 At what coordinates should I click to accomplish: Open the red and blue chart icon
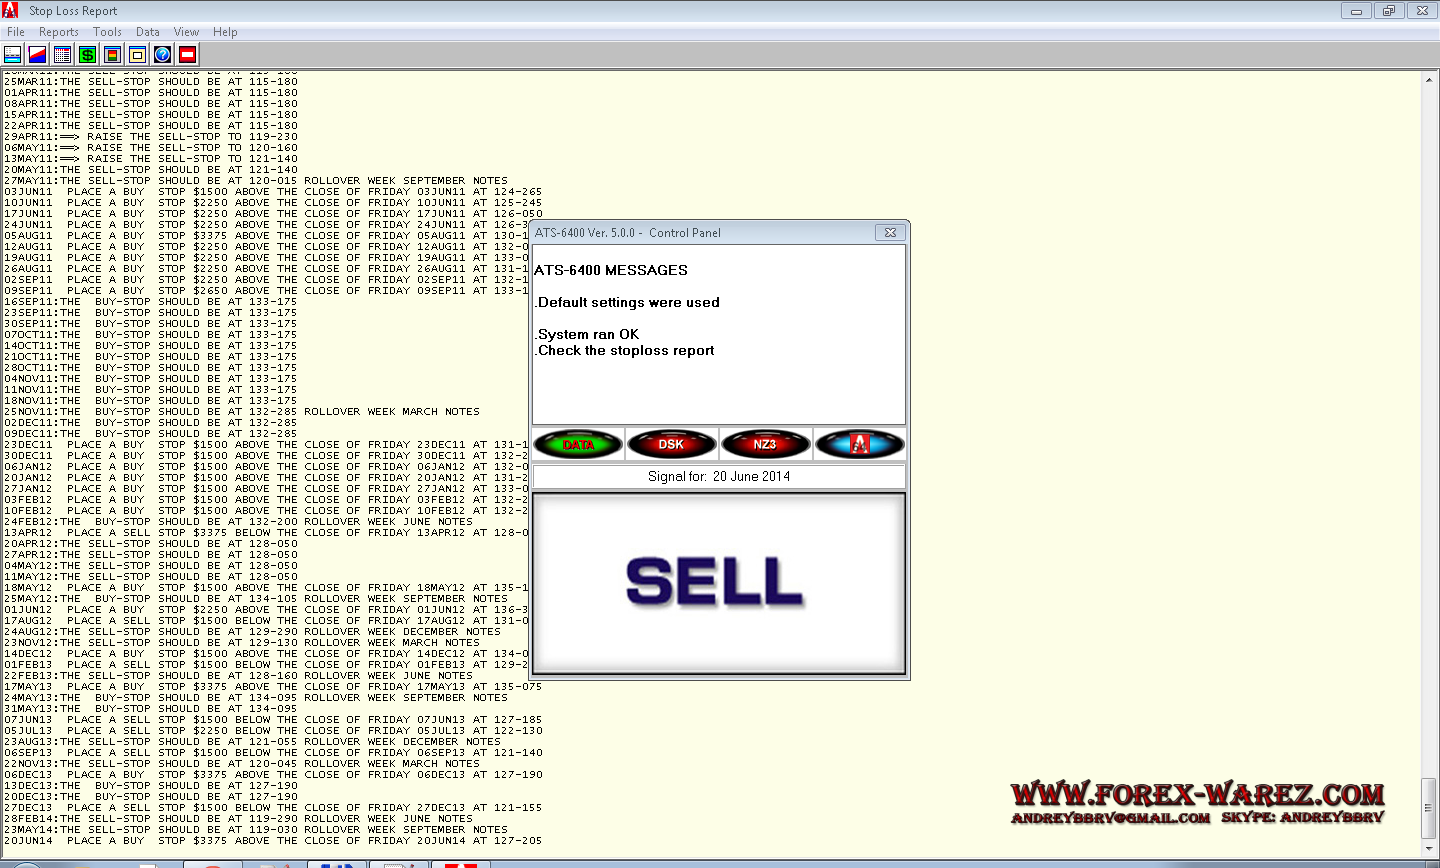point(37,55)
